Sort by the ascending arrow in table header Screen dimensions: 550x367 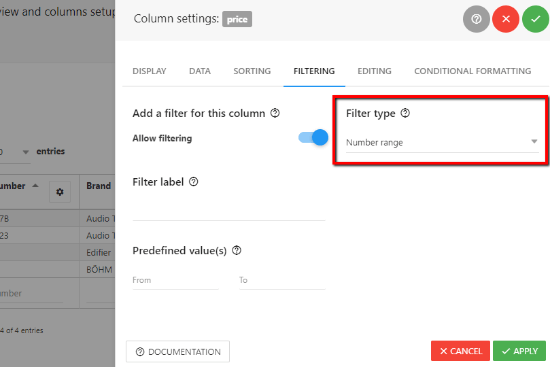coord(35,186)
